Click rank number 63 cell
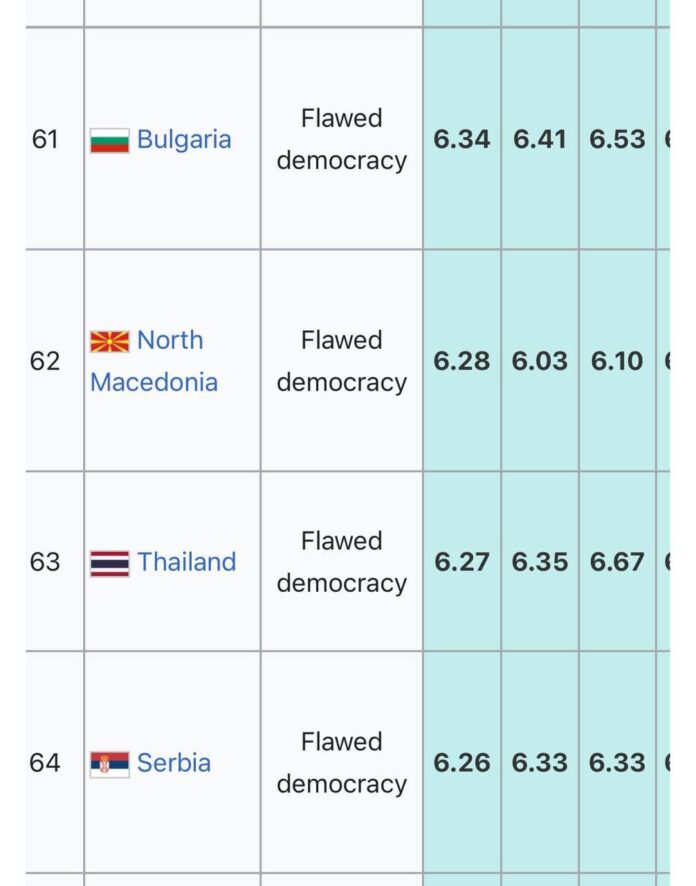Screen dimensions: 696x886 click(x=45, y=562)
